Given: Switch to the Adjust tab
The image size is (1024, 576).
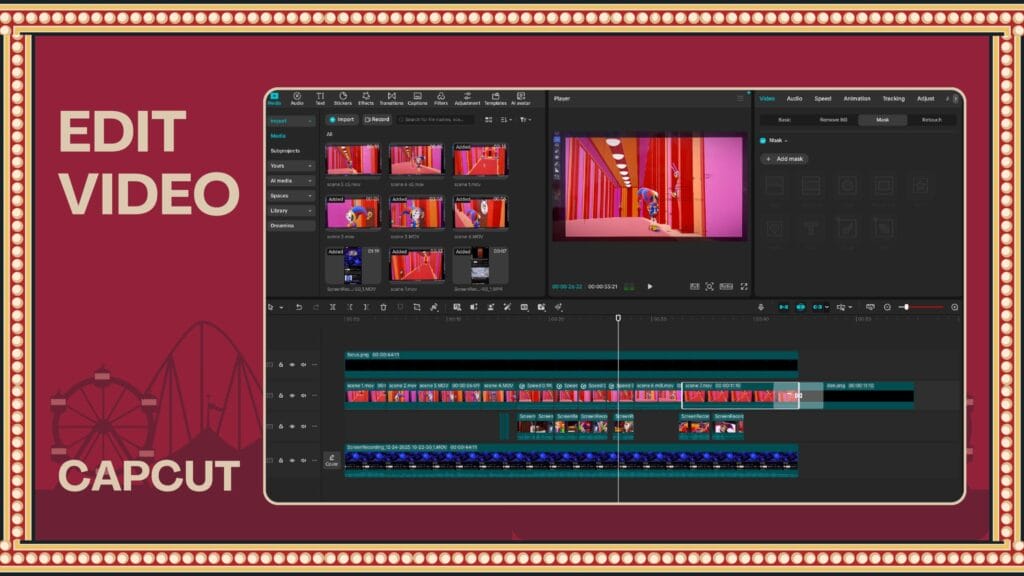Looking at the screenshot, I should (x=926, y=99).
